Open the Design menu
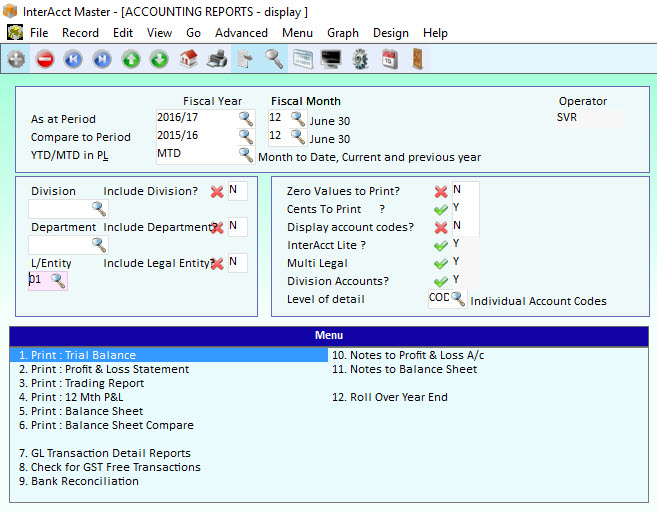Viewport: 657px width, 512px height. click(391, 33)
